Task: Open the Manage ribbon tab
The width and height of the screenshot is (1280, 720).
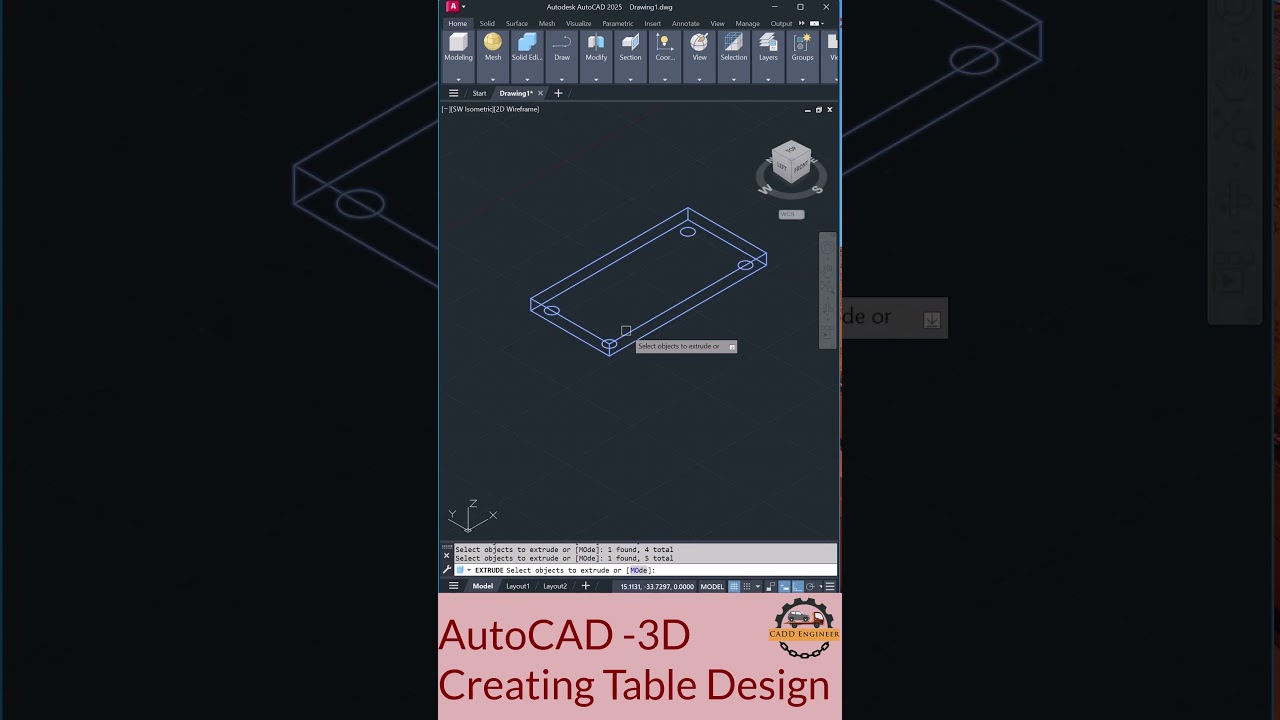Action: (748, 23)
